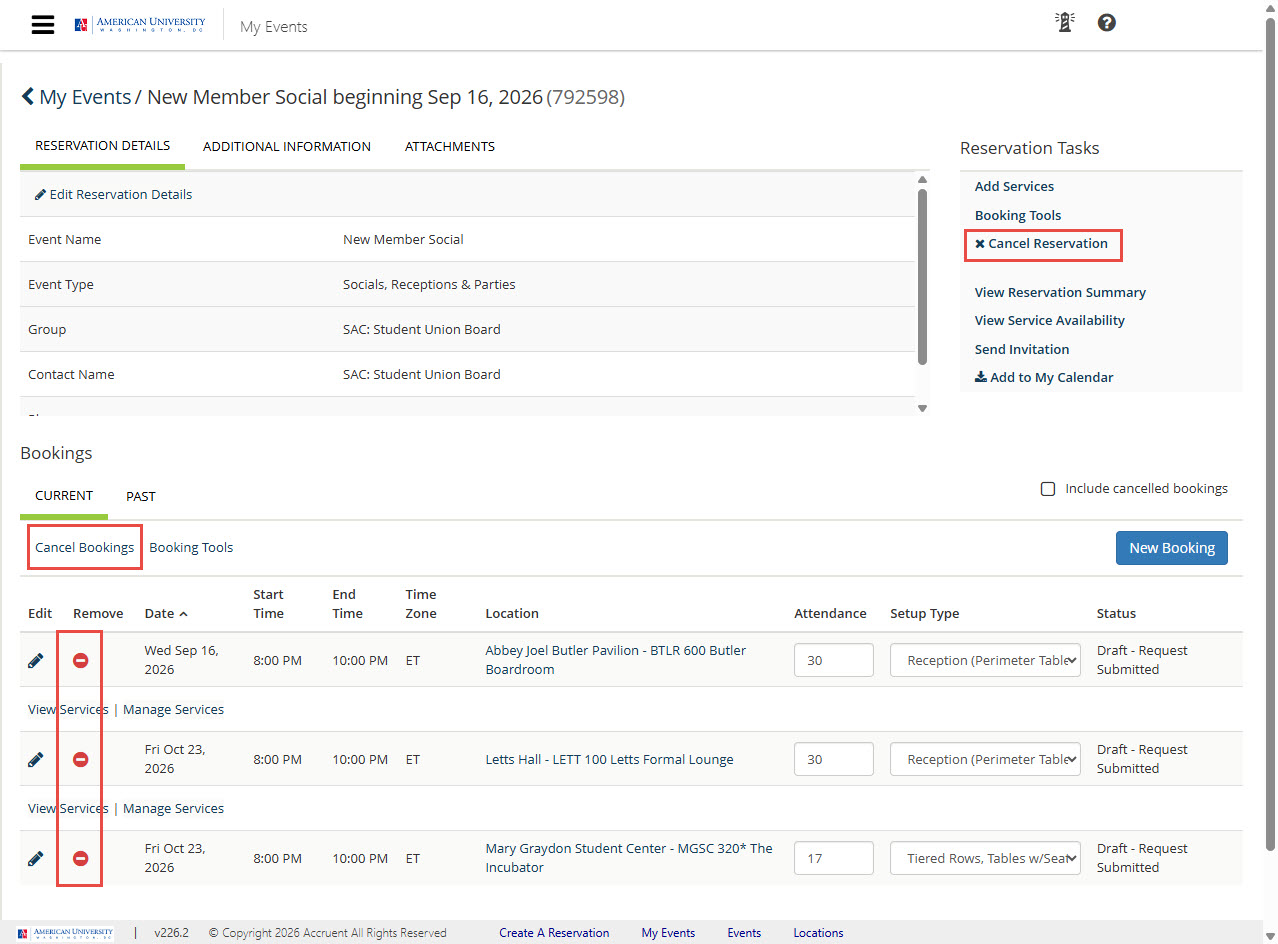Switch to Additional Information tab

pos(287,146)
